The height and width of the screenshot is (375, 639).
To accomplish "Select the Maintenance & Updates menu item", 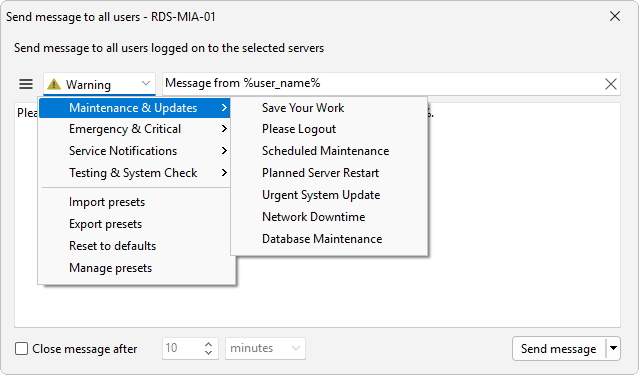I will click(x=135, y=108).
